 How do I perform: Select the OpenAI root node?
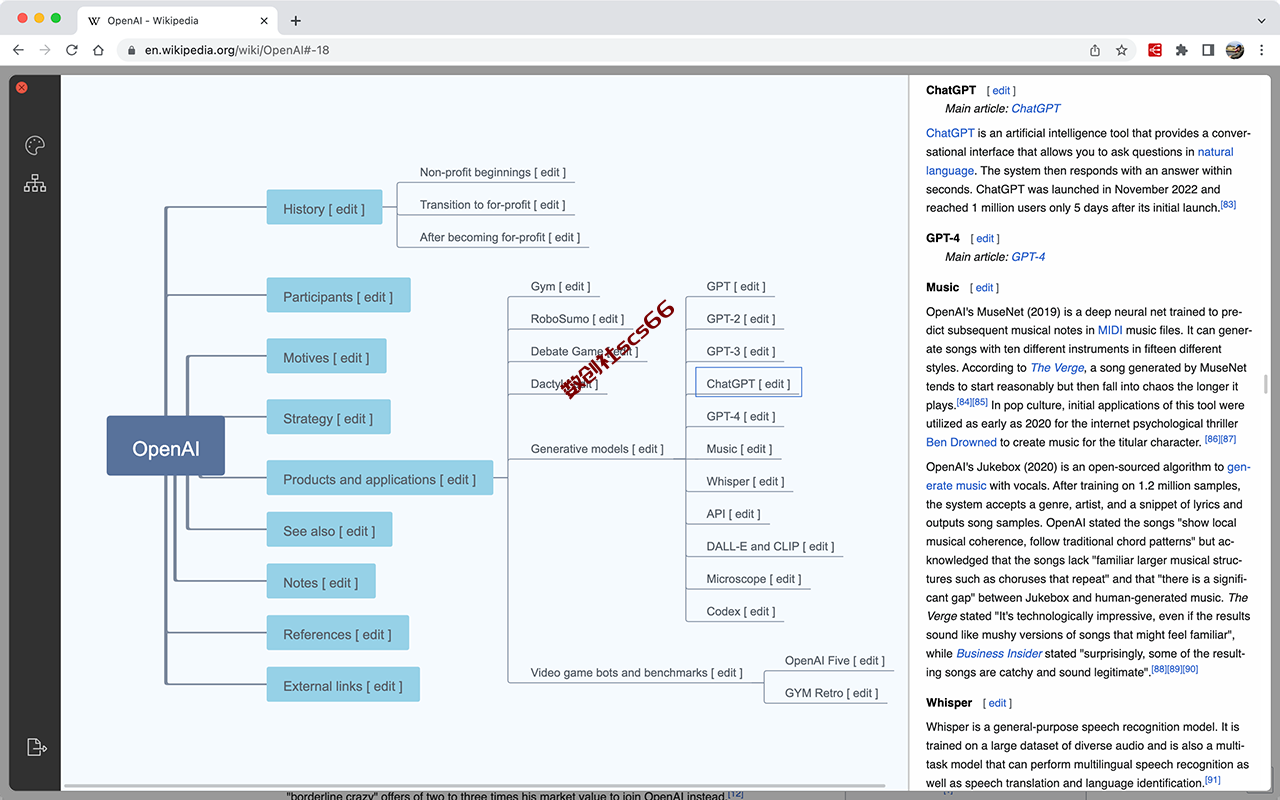coord(166,446)
